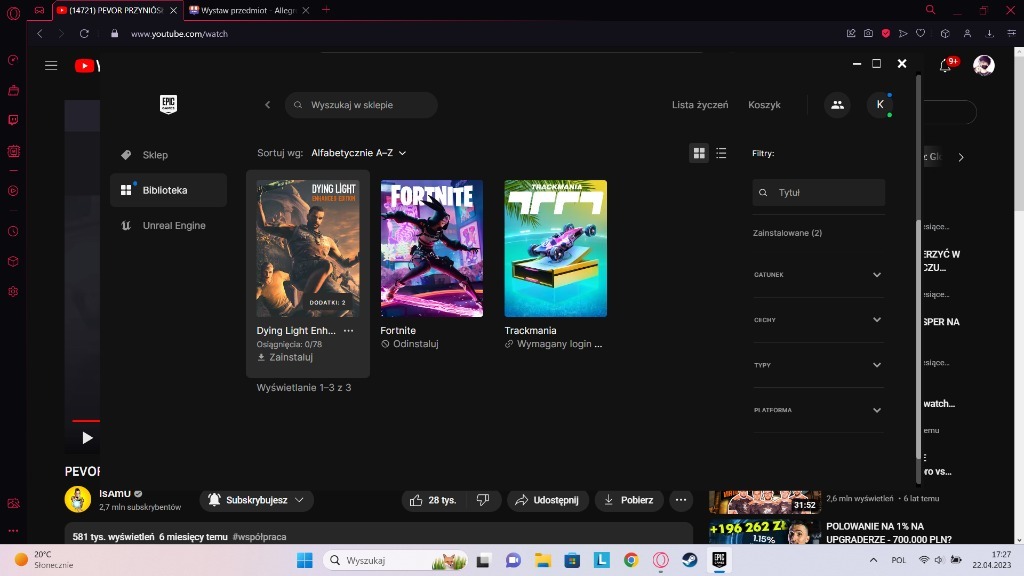Image resolution: width=1024 pixels, height=576 pixels.
Task: Open a new browser tab
Action: [x=326, y=10]
